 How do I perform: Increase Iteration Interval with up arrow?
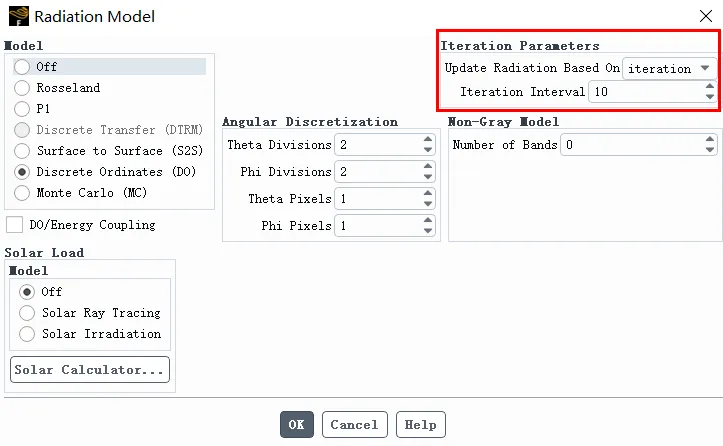pos(710,87)
